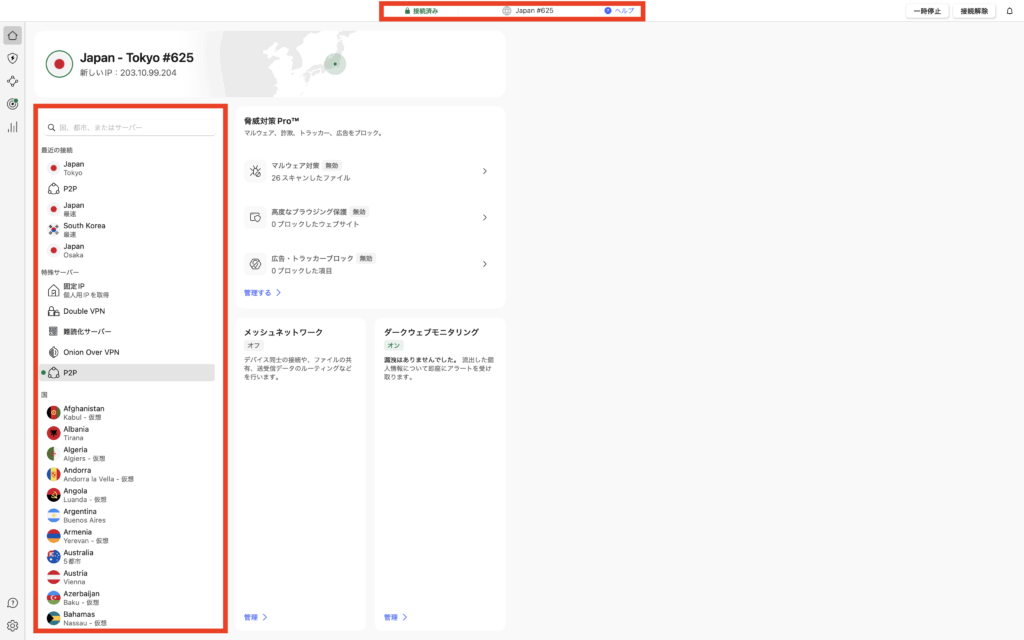The image size is (1024, 640).
Task: Open the statistics bar chart icon
Action: (12, 127)
